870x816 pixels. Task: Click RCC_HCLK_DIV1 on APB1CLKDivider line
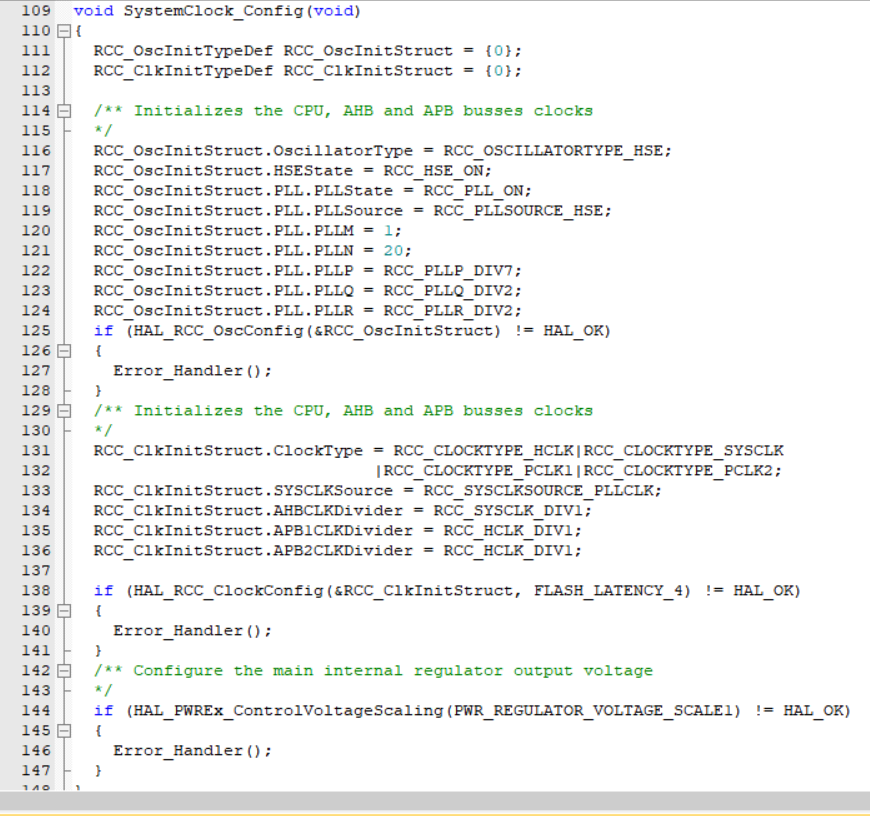(508, 530)
